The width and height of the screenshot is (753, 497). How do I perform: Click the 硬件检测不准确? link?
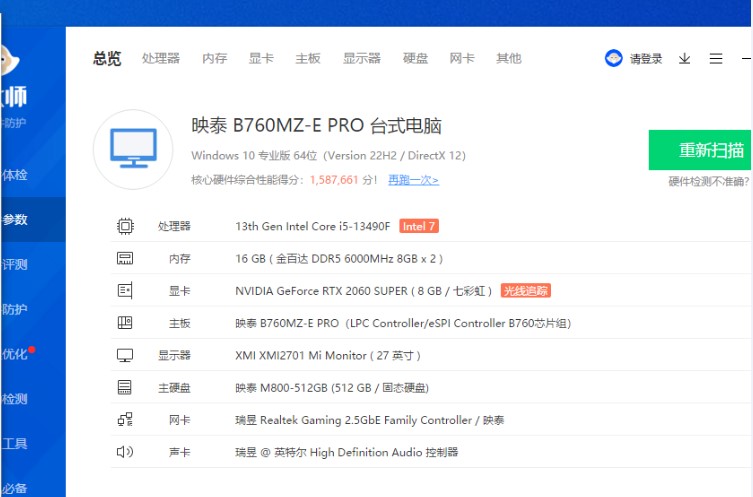[709, 182]
